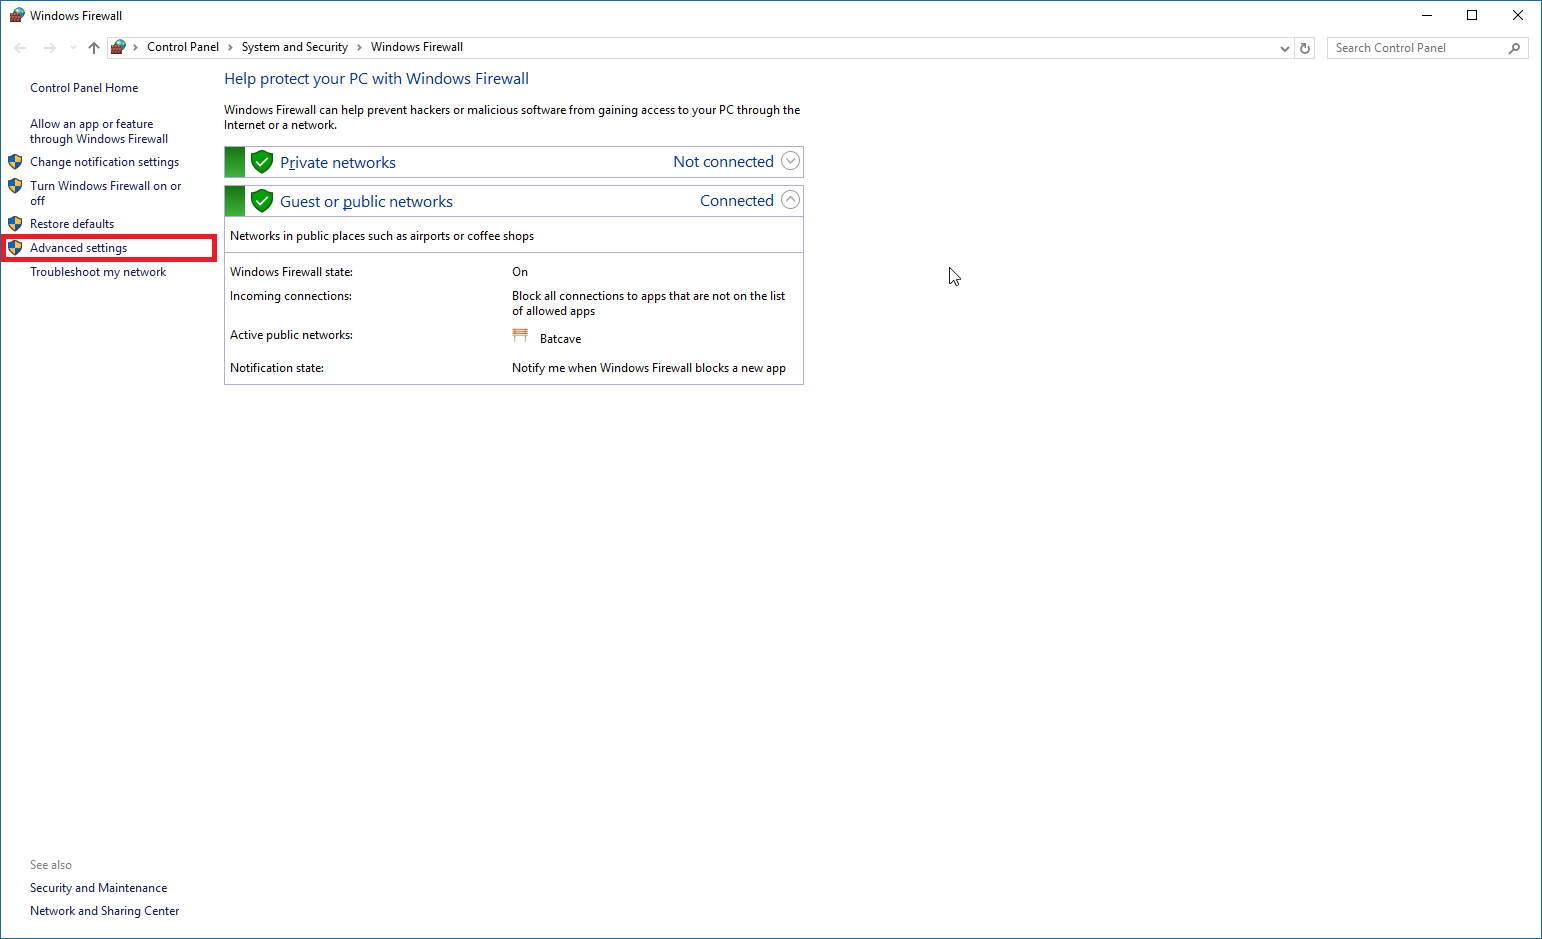This screenshot has height=939, width=1542.
Task: Open Network and Sharing Center
Action: pos(105,911)
